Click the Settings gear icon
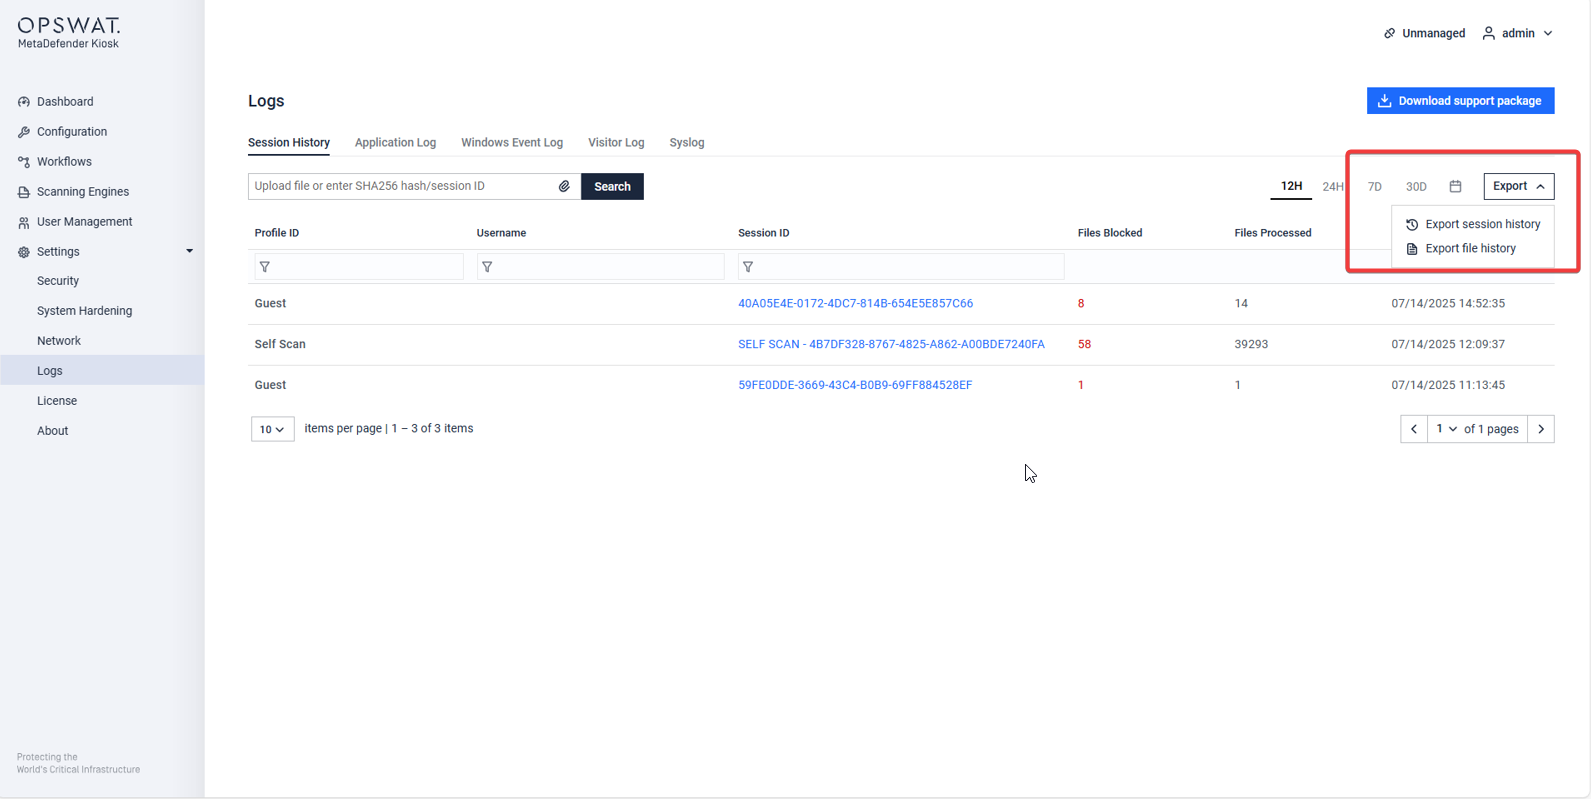1591x799 pixels. click(x=24, y=252)
